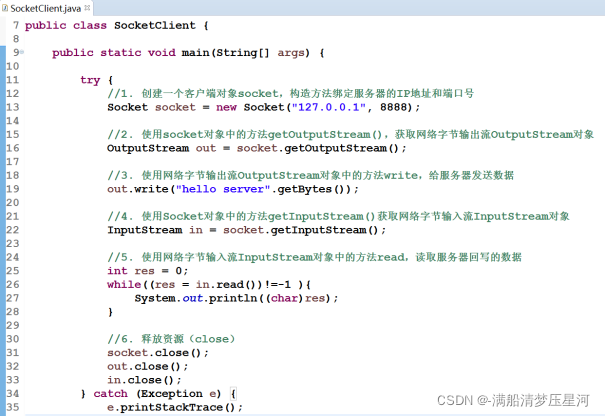Click the comment //6. close
Screen dimensions: 605x416
[171, 339]
